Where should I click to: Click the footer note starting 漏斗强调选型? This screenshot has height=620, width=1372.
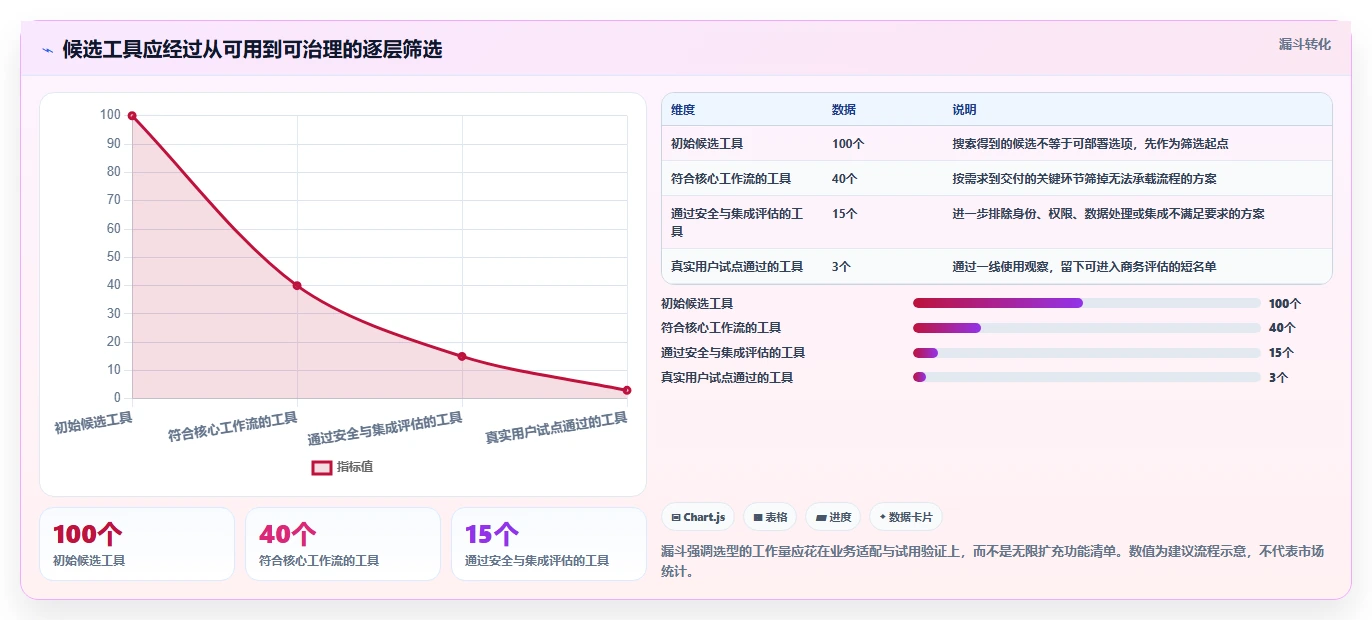click(x=992, y=561)
